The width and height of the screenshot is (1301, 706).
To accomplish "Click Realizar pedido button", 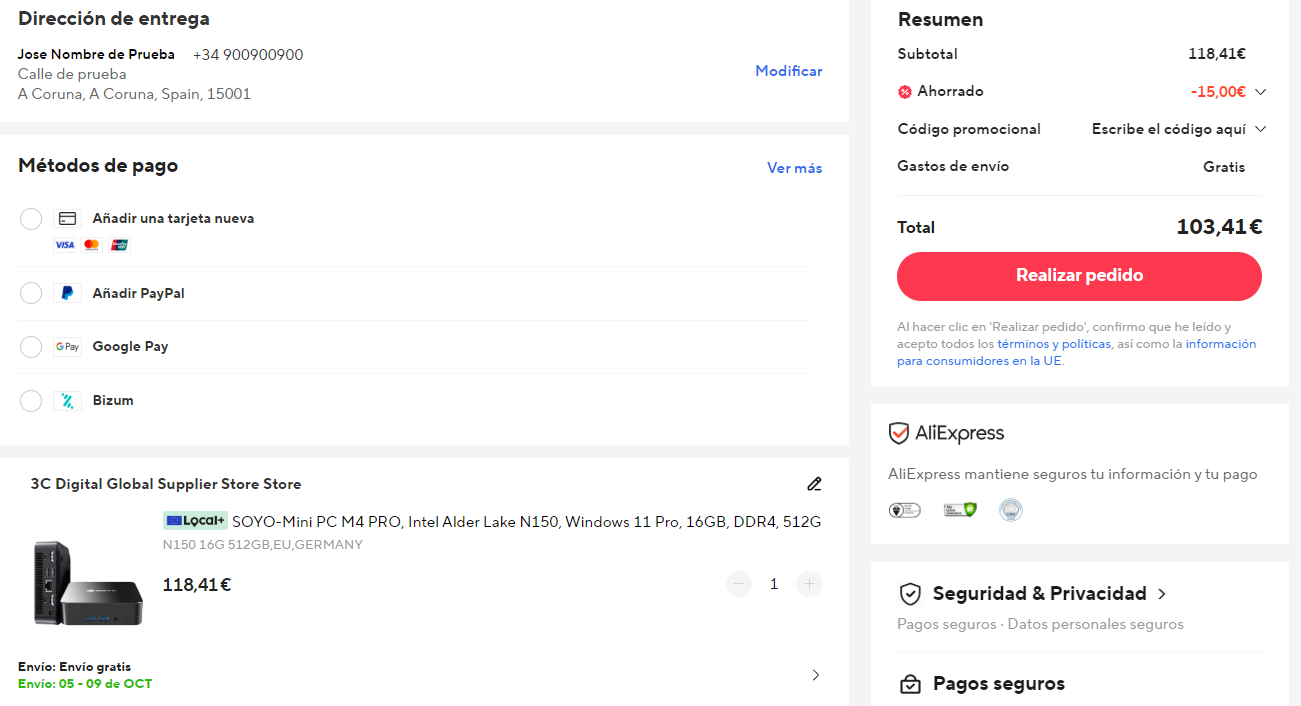I will tap(1079, 276).
